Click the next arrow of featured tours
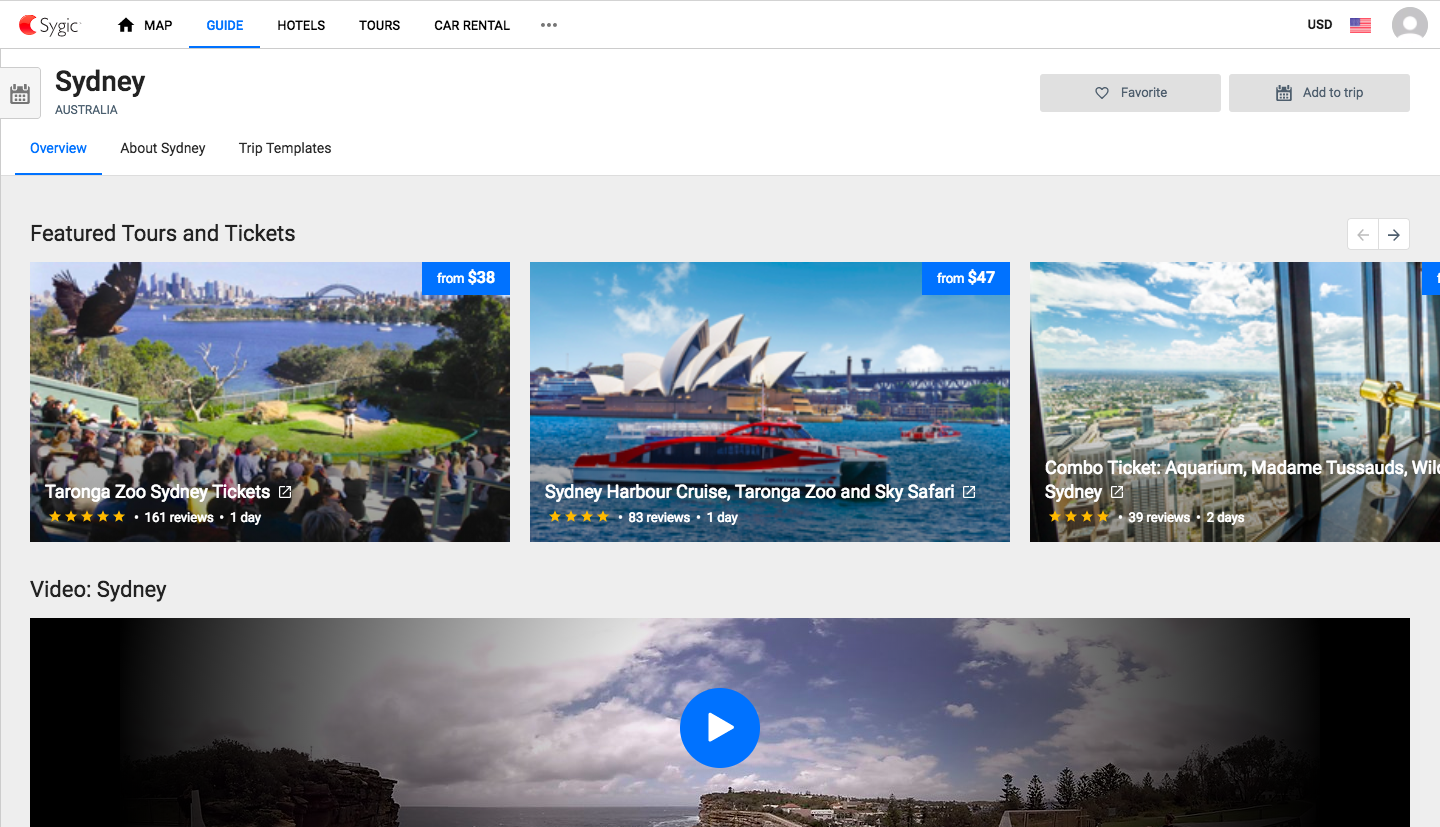Screen dimensions: 1440x827 [1394, 235]
